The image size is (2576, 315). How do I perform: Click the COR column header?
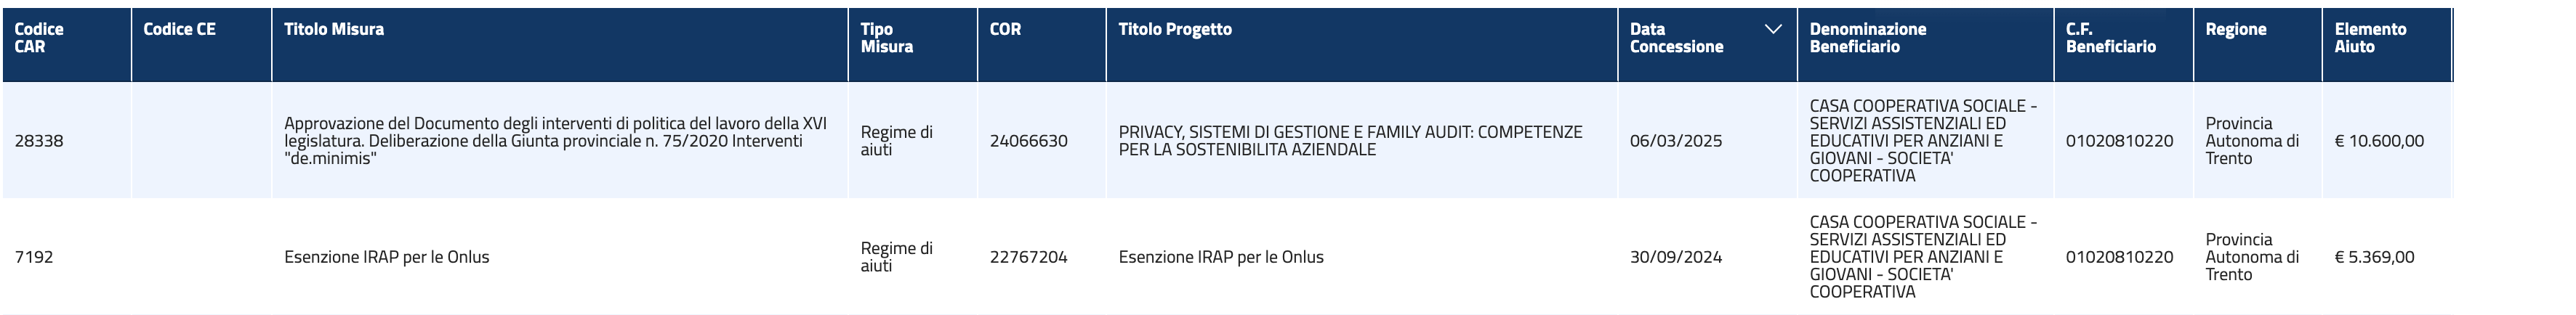pos(1042,44)
